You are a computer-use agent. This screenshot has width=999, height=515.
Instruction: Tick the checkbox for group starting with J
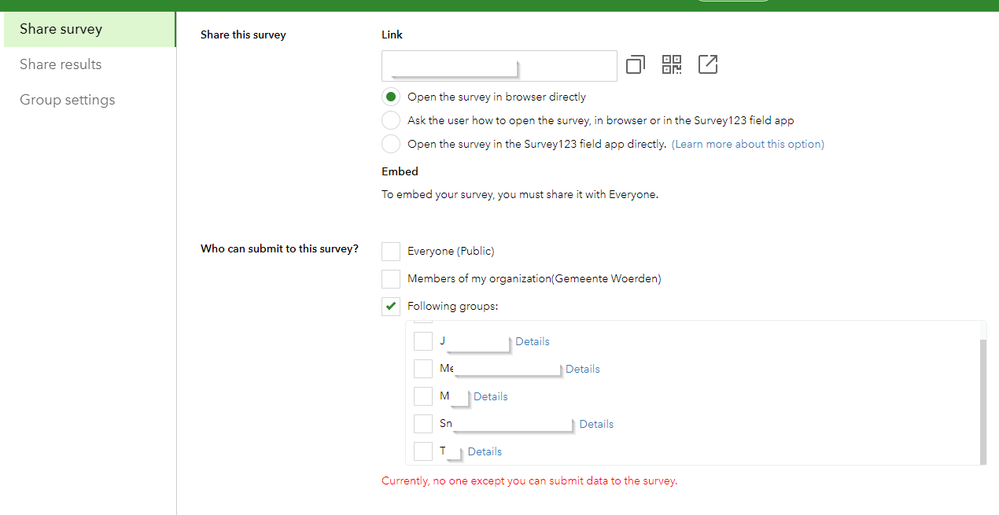click(423, 342)
